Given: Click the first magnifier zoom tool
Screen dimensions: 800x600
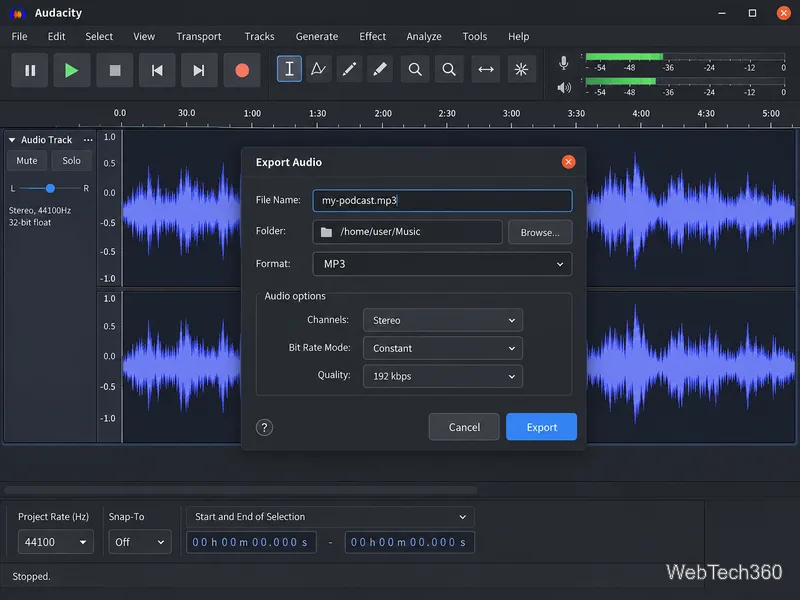Looking at the screenshot, I should pos(415,69).
